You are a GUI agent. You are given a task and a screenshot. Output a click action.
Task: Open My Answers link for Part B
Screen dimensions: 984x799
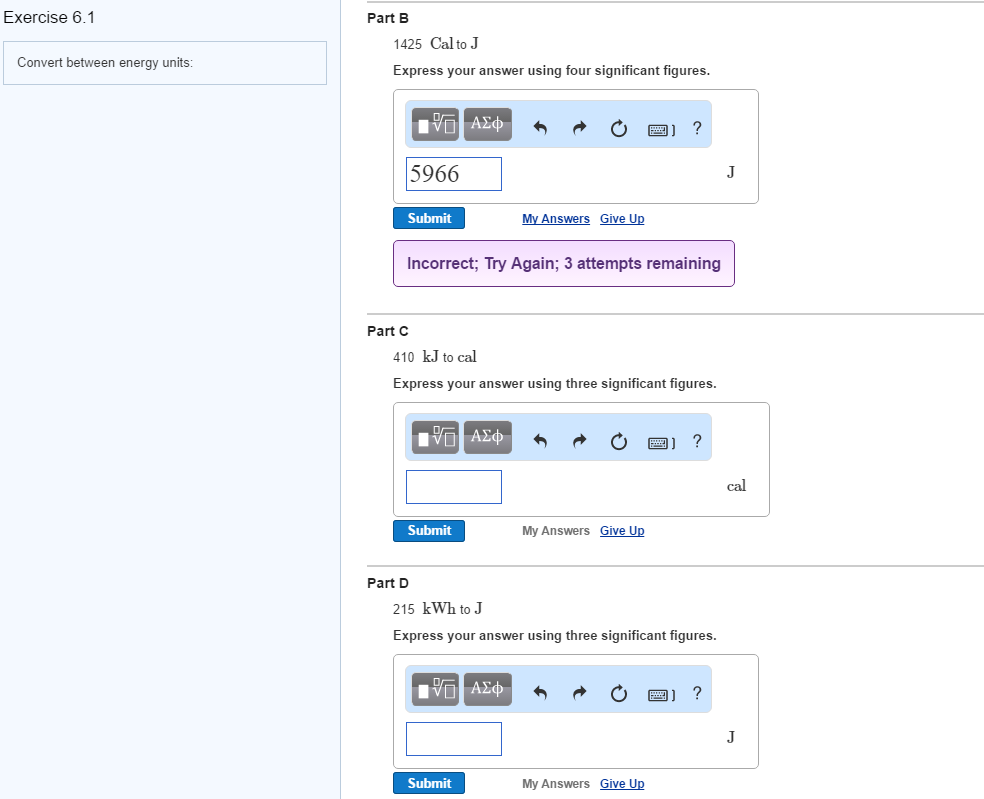tap(555, 219)
